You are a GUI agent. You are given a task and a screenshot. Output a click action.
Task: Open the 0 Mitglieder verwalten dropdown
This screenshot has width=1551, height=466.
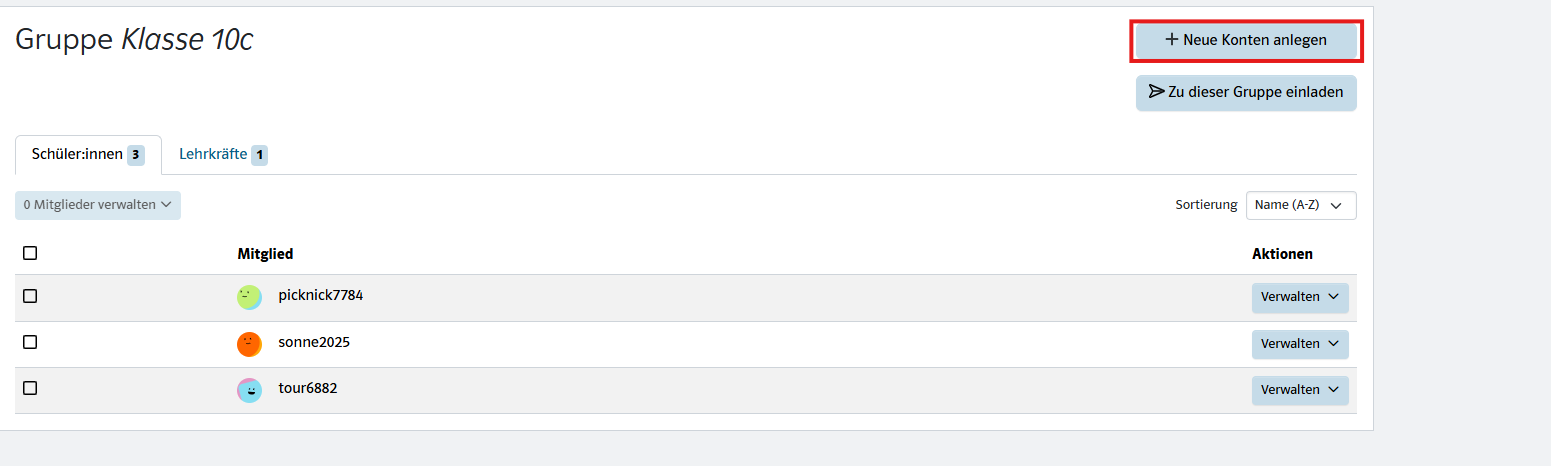click(98, 205)
